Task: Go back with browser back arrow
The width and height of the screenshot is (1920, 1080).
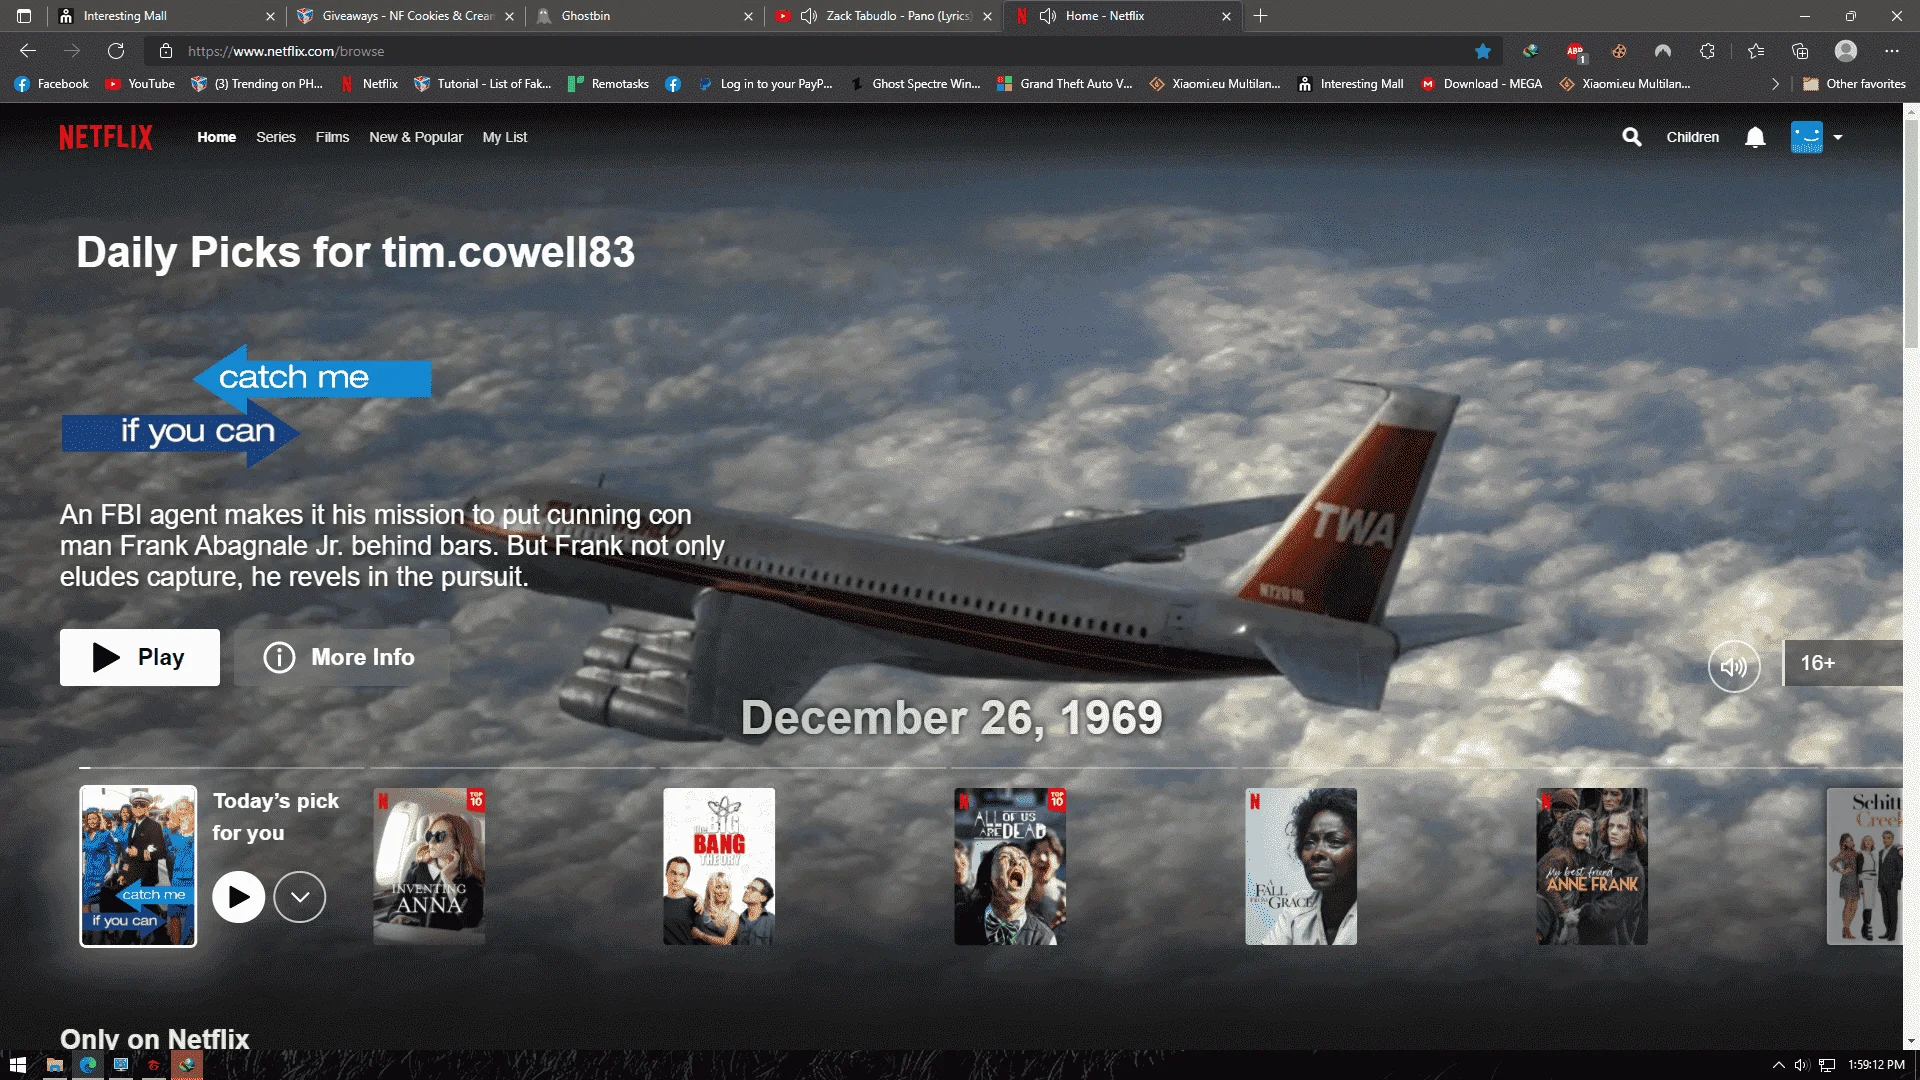Action: [x=28, y=51]
